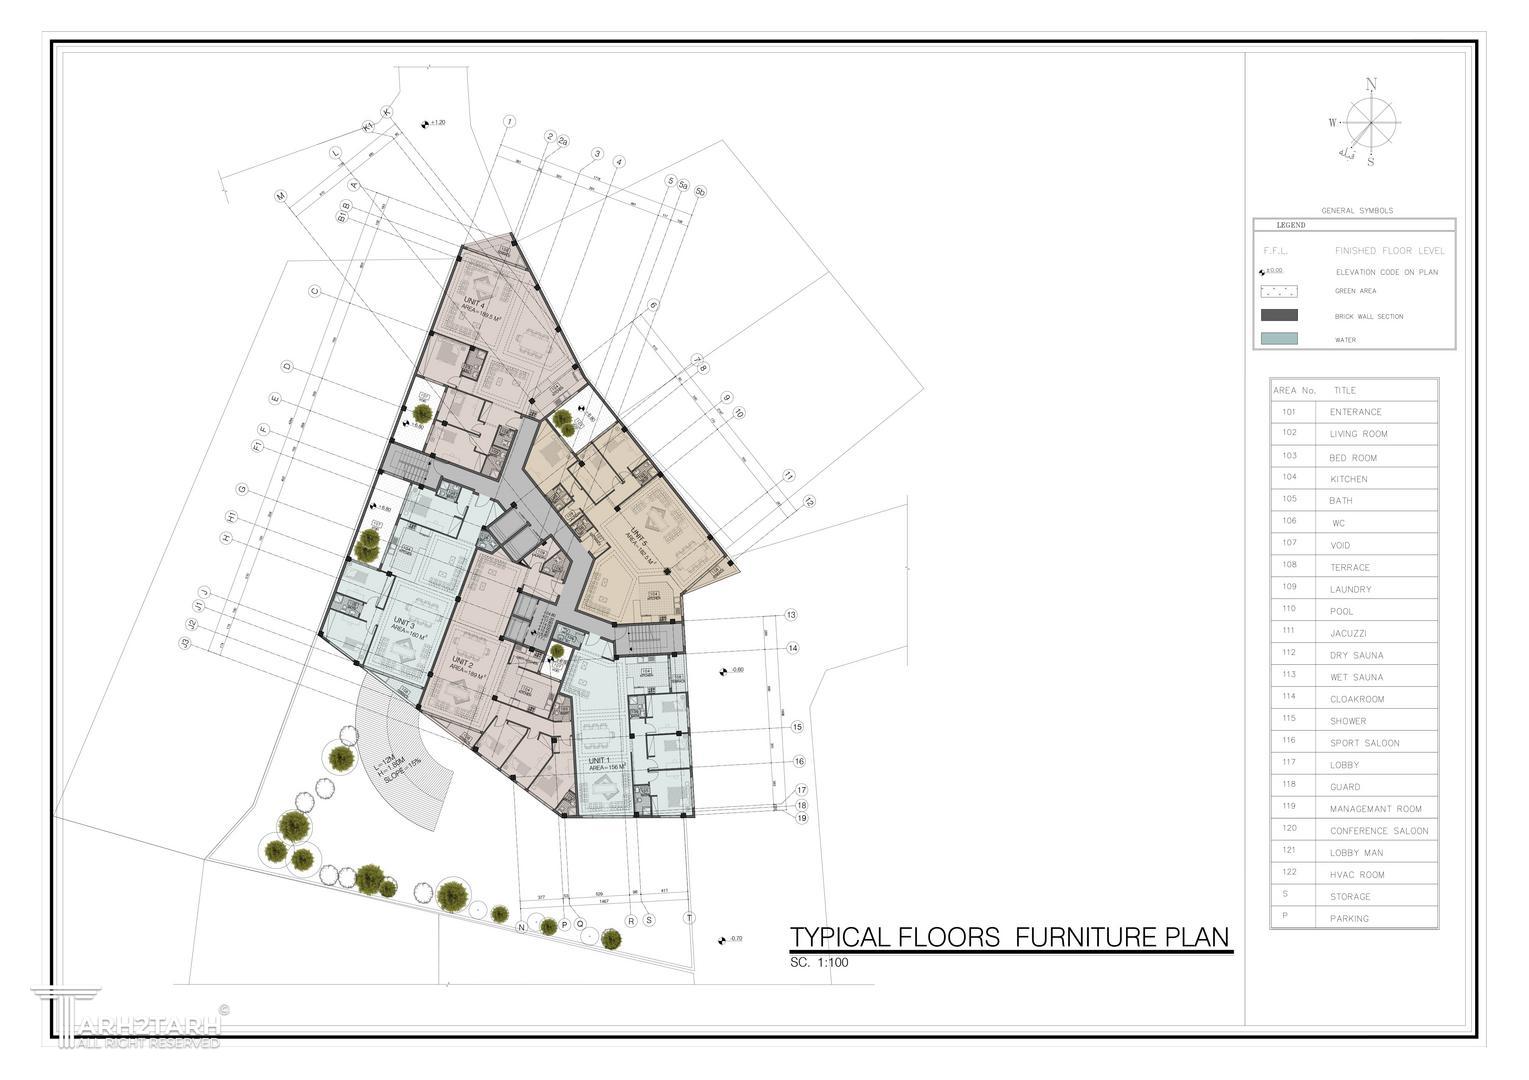
Task: Click the UNIT 1 label on plan
Action: pyautogui.click(x=601, y=763)
